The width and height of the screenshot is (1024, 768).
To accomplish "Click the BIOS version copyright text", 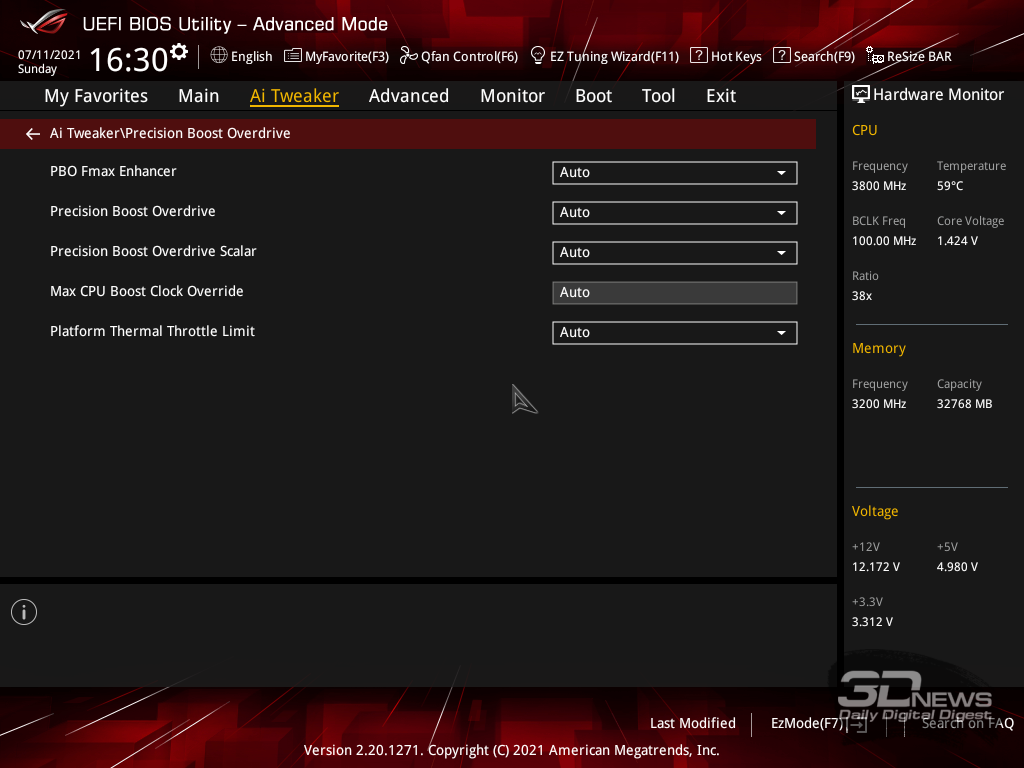I will [x=511, y=750].
